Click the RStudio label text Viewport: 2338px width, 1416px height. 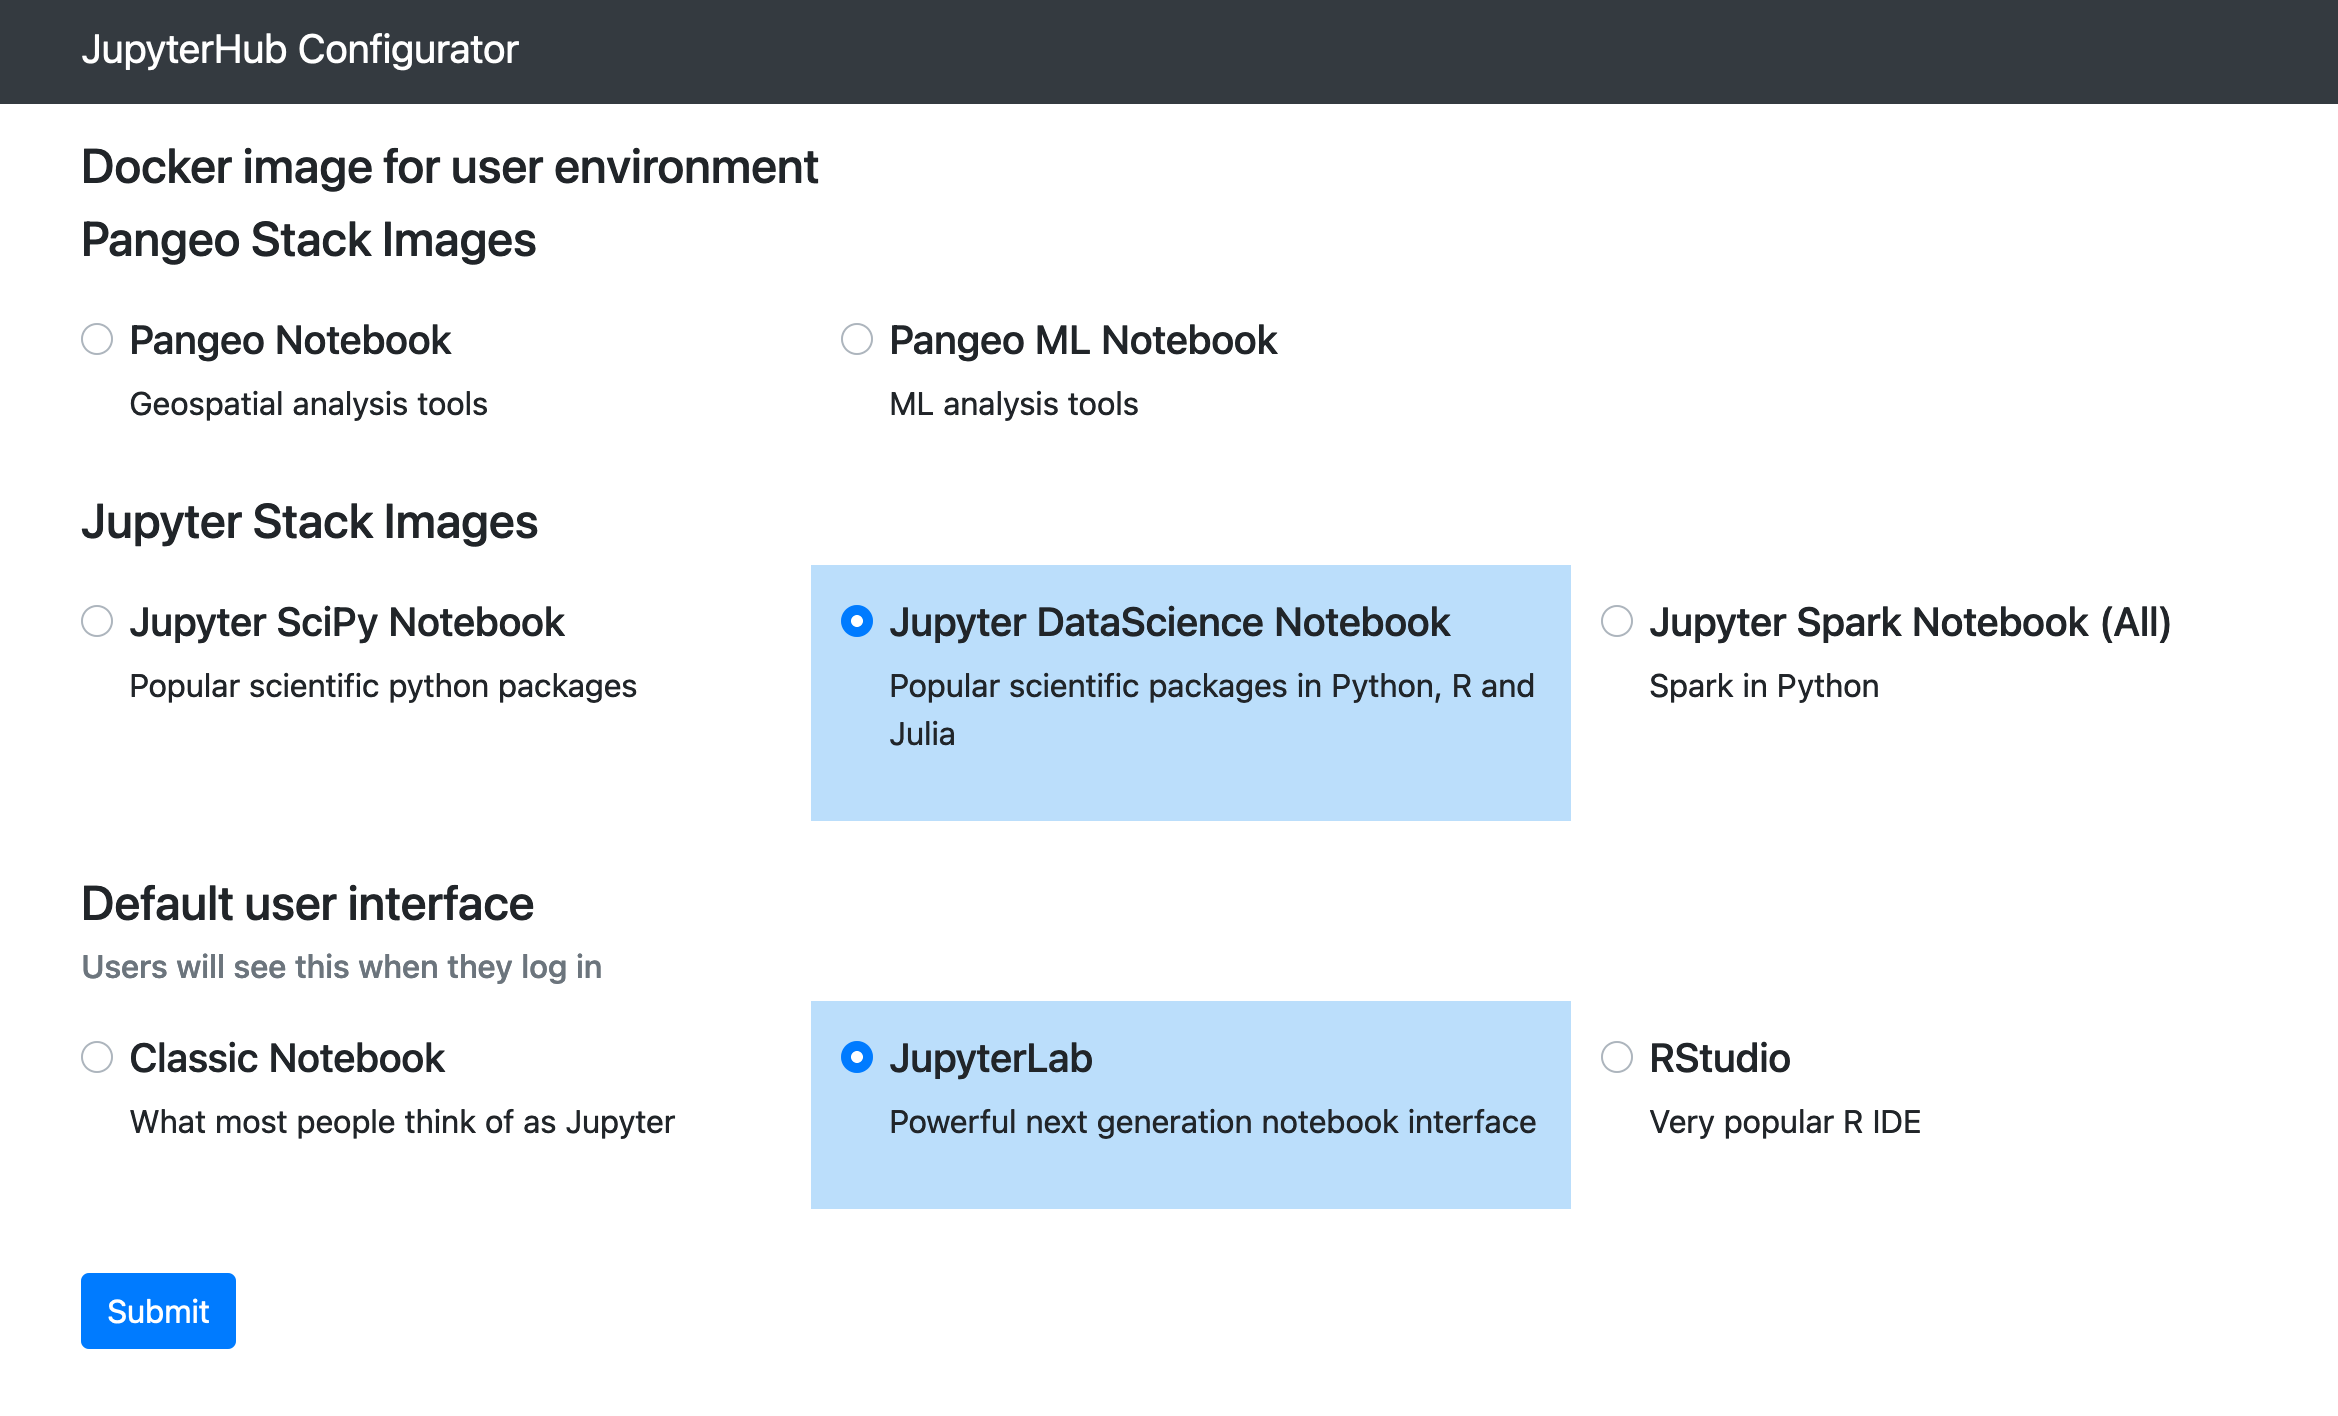1719,1059
